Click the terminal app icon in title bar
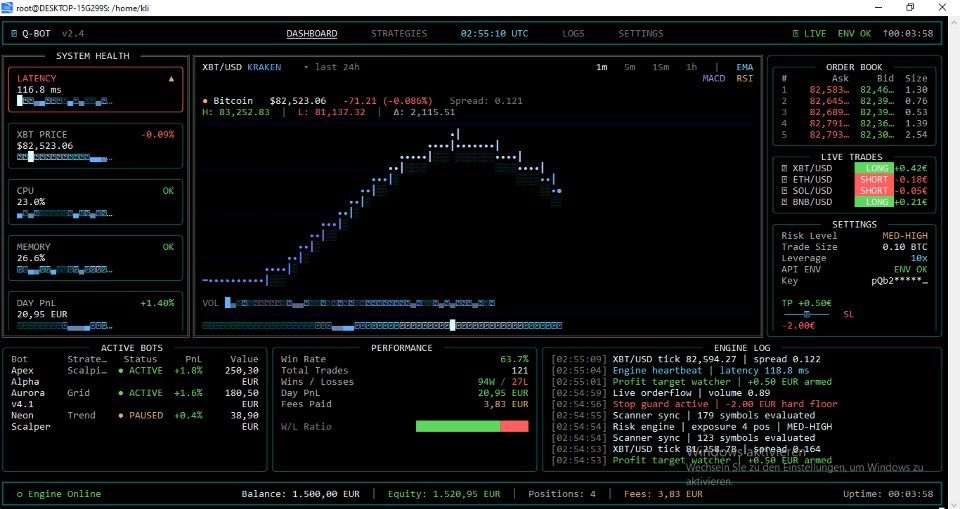Screen dimensions: 960x509 tap(7, 7)
